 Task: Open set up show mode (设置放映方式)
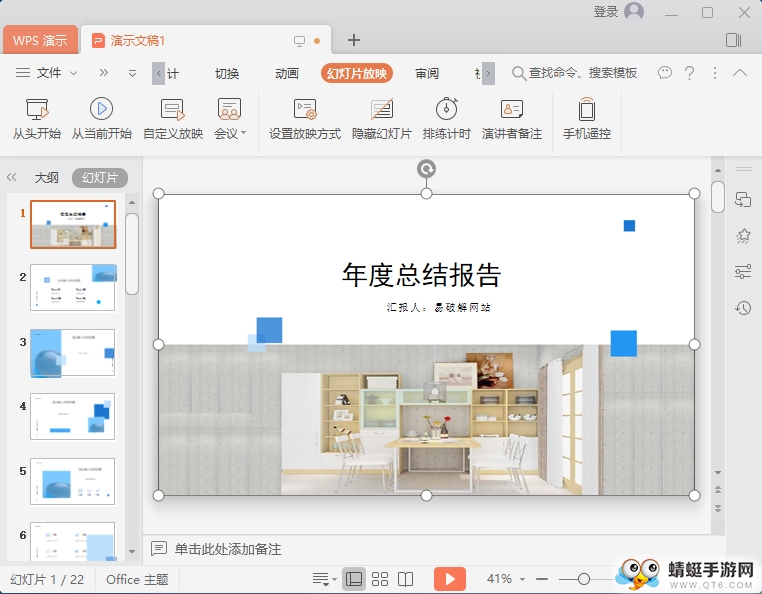tap(305, 119)
